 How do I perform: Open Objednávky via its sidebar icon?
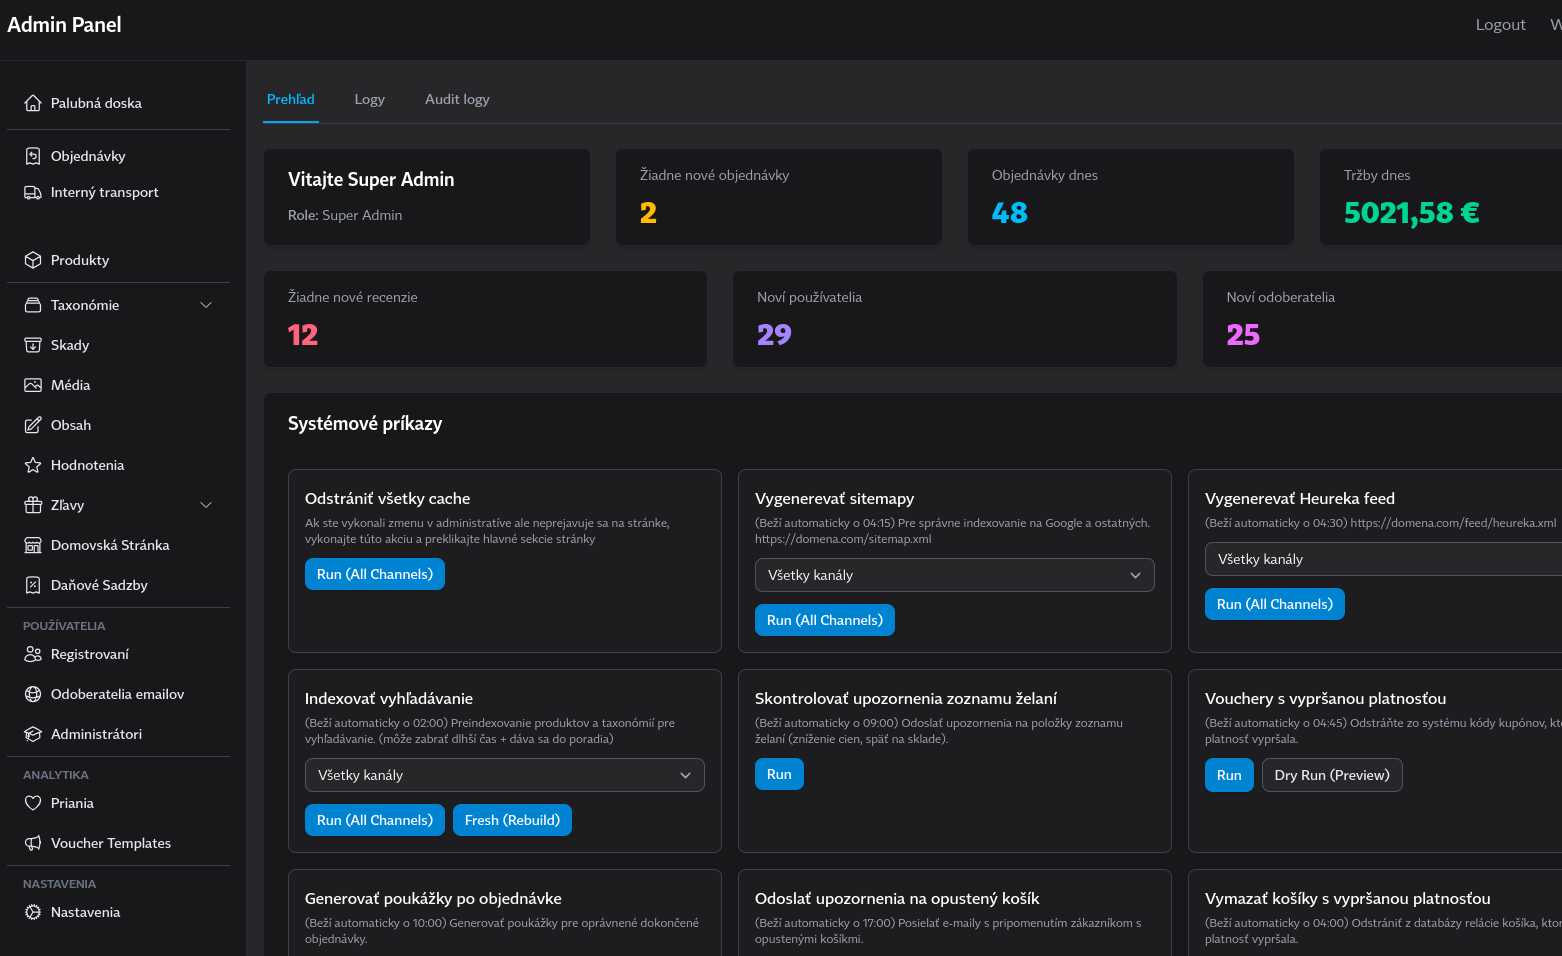click(33, 156)
